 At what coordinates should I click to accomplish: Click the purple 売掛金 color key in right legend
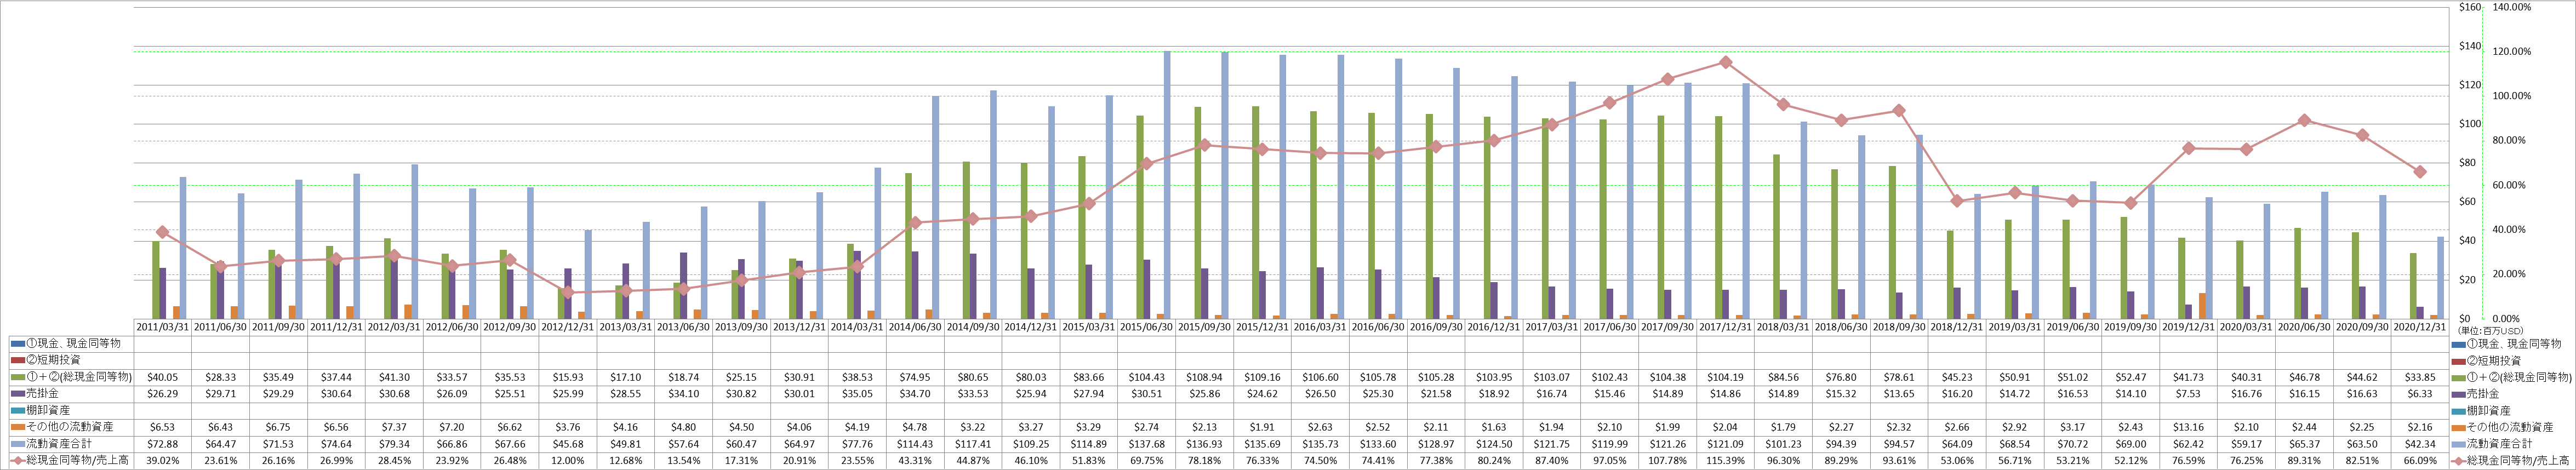coord(2458,394)
